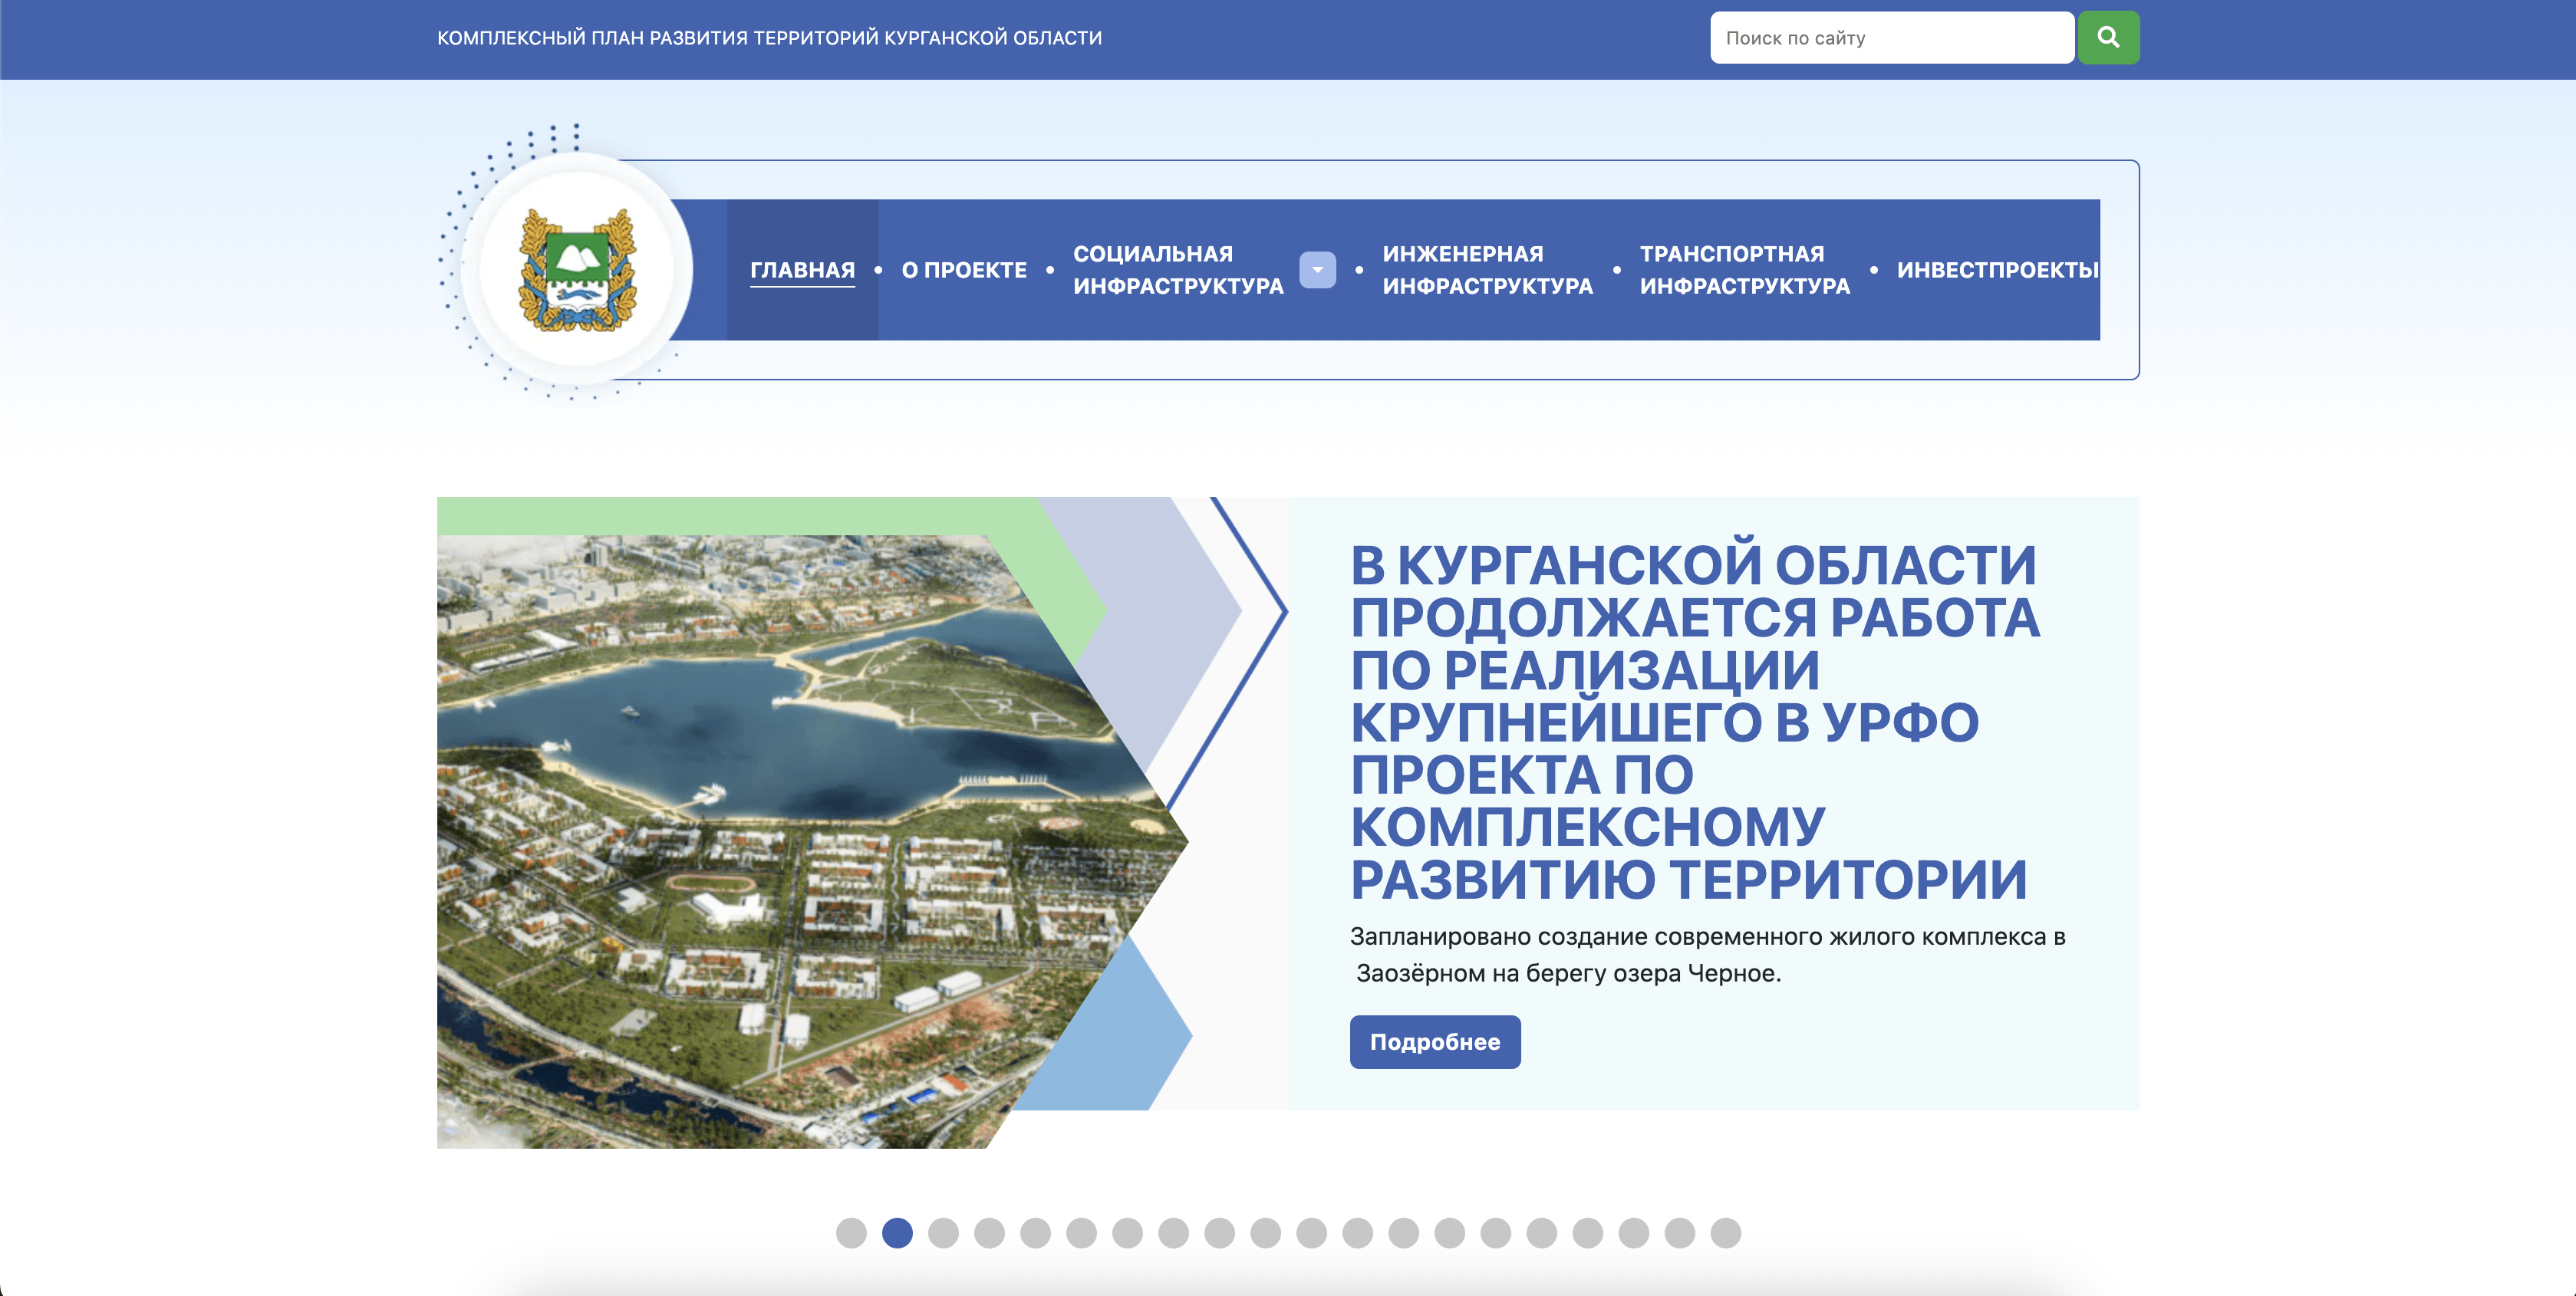Select the first carousel slide dot
The image size is (2576, 1296).
pyautogui.click(x=851, y=1233)
